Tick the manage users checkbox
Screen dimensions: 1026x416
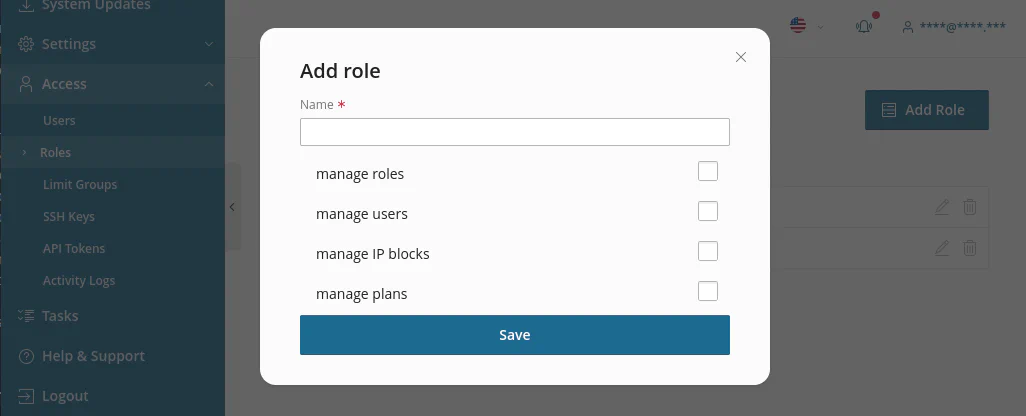pos(707,211)
